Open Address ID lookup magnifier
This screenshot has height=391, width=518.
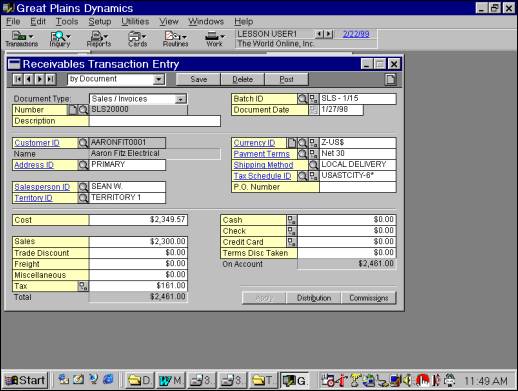tap(83, 165)
